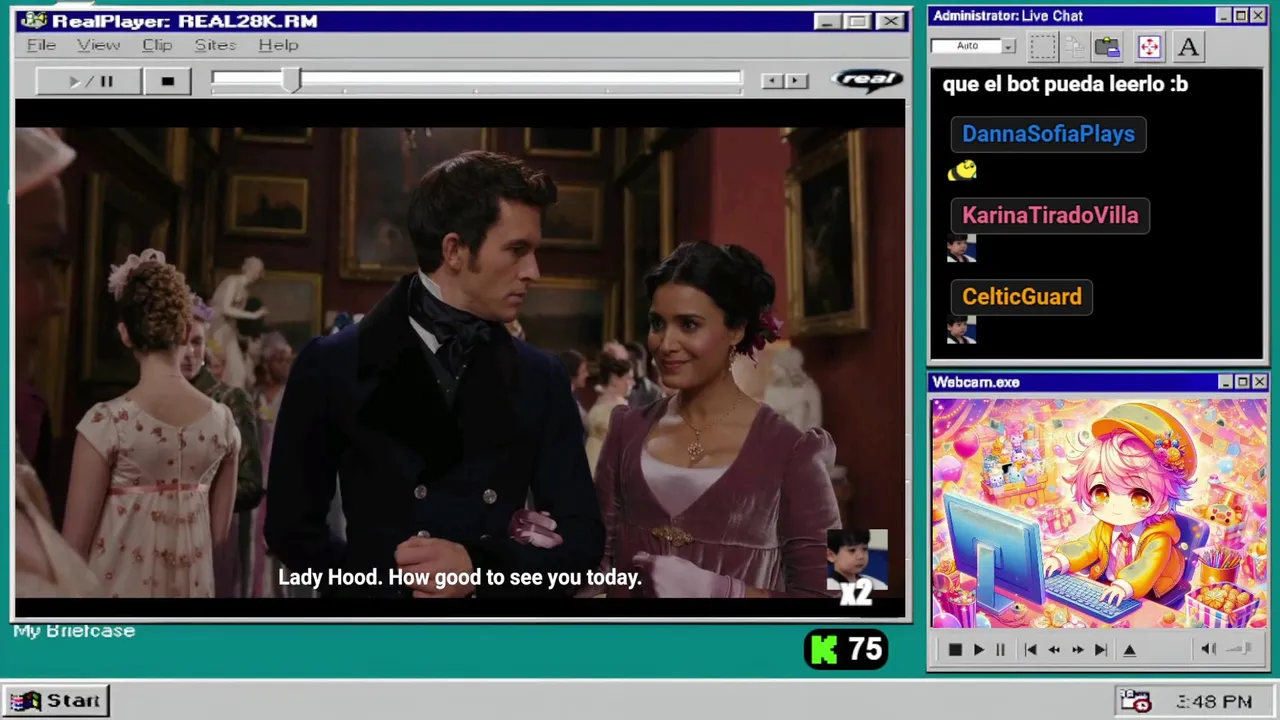
Task: Select the dashed selection rectangle tool
Action: 1043,46
